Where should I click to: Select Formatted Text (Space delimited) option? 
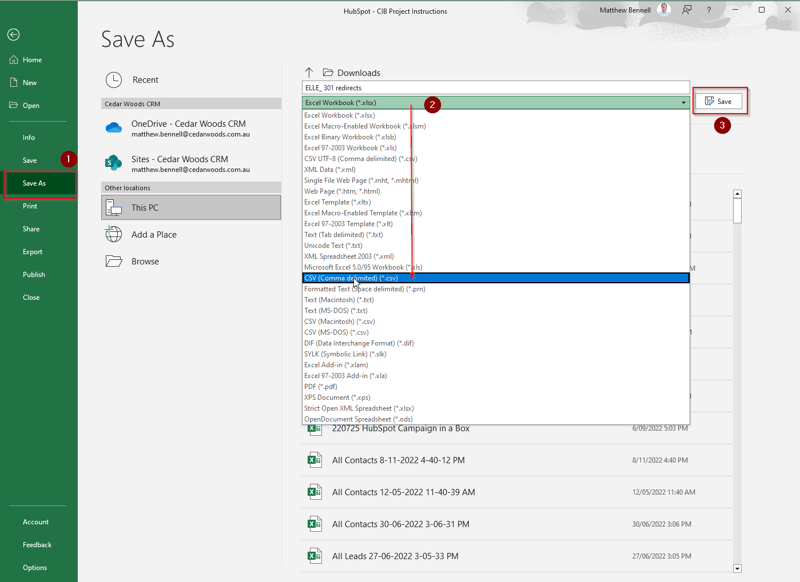(x=495, y=289)
